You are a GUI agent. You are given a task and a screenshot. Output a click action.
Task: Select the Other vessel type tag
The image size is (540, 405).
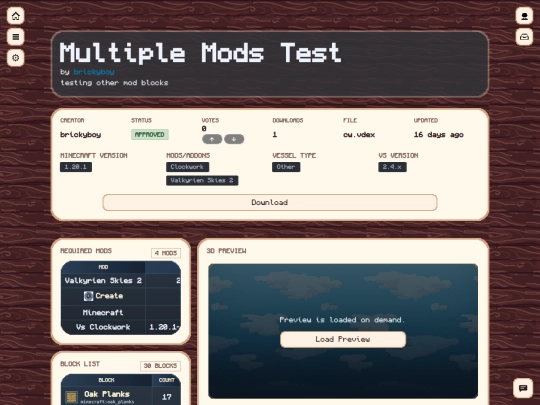[286, 167]
